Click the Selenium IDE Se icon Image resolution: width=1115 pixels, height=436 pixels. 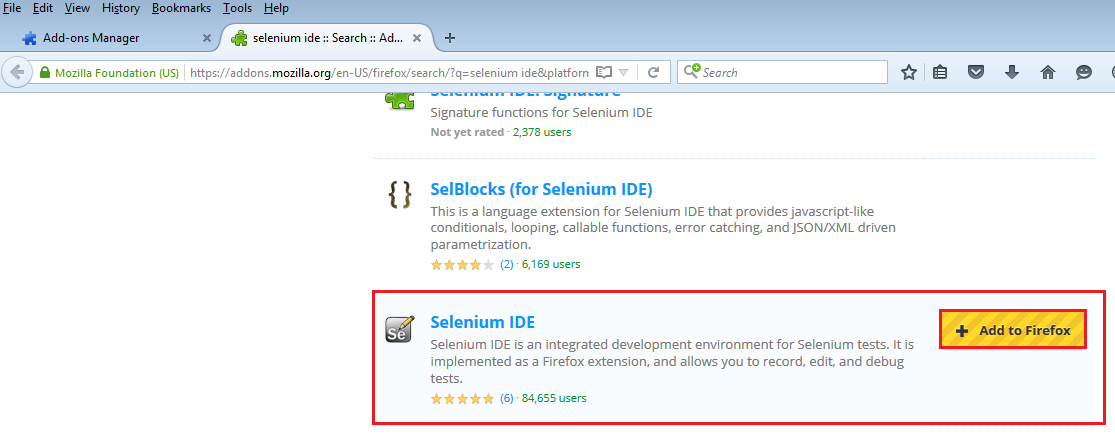399,329
